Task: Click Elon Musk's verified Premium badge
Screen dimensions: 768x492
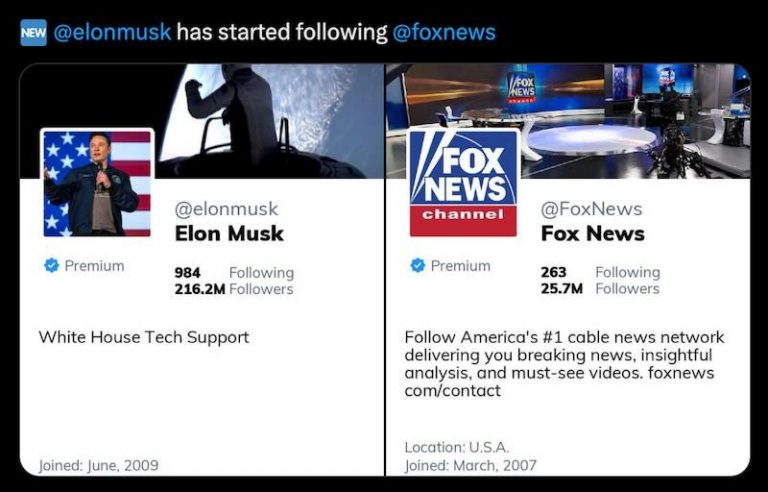Action: pos(52,266)
